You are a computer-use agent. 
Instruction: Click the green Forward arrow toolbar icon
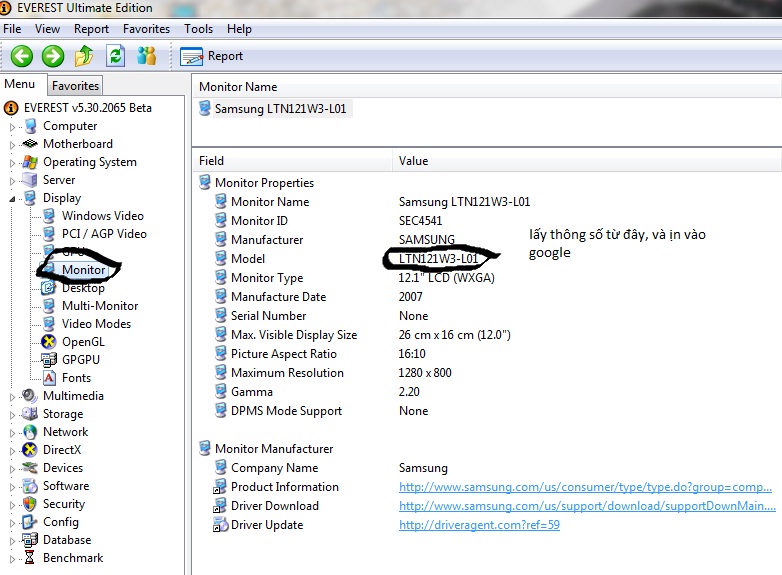[x=53, y=56]
